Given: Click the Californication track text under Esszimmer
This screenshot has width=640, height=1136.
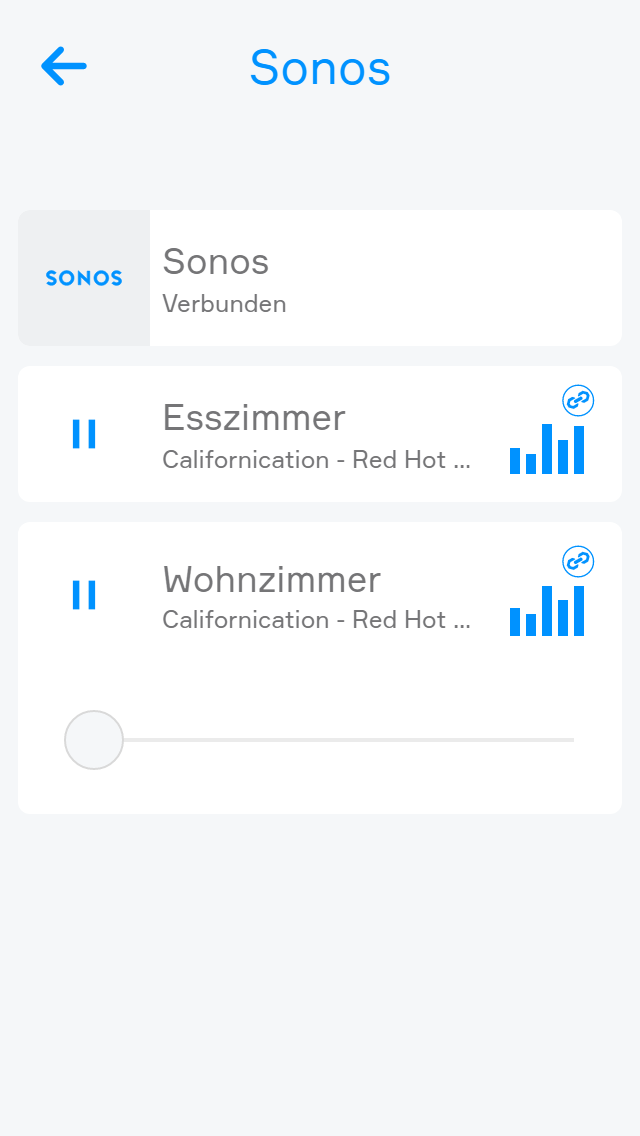Looking at the screenshot, I should [x=316, y=460].
